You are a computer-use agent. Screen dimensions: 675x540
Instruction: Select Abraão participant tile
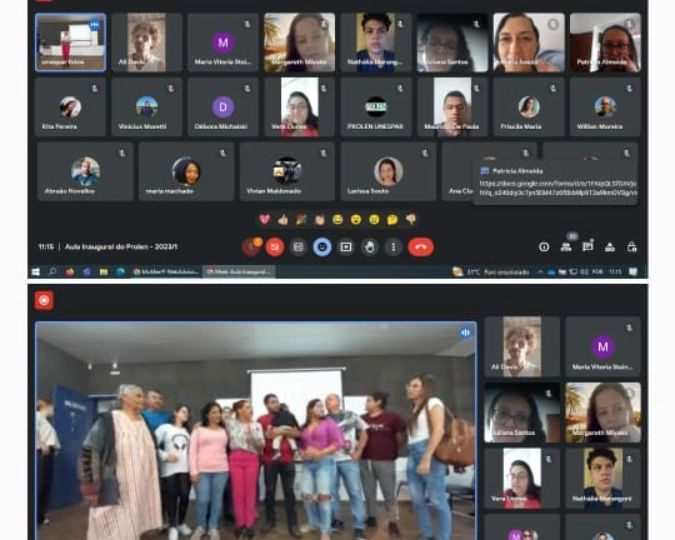click(x=85, y=171)
